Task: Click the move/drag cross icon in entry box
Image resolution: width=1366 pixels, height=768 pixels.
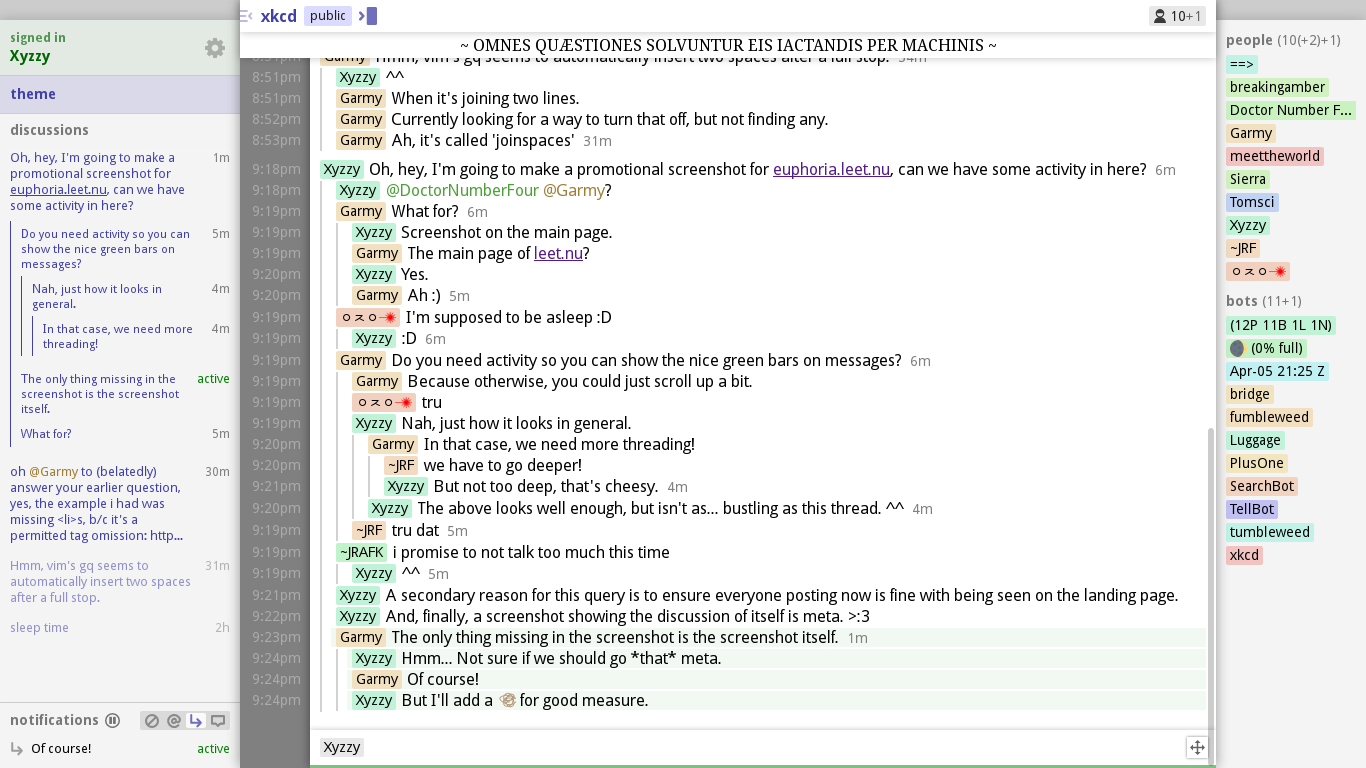Action: pyautogui.click(x=1197, y=747)
